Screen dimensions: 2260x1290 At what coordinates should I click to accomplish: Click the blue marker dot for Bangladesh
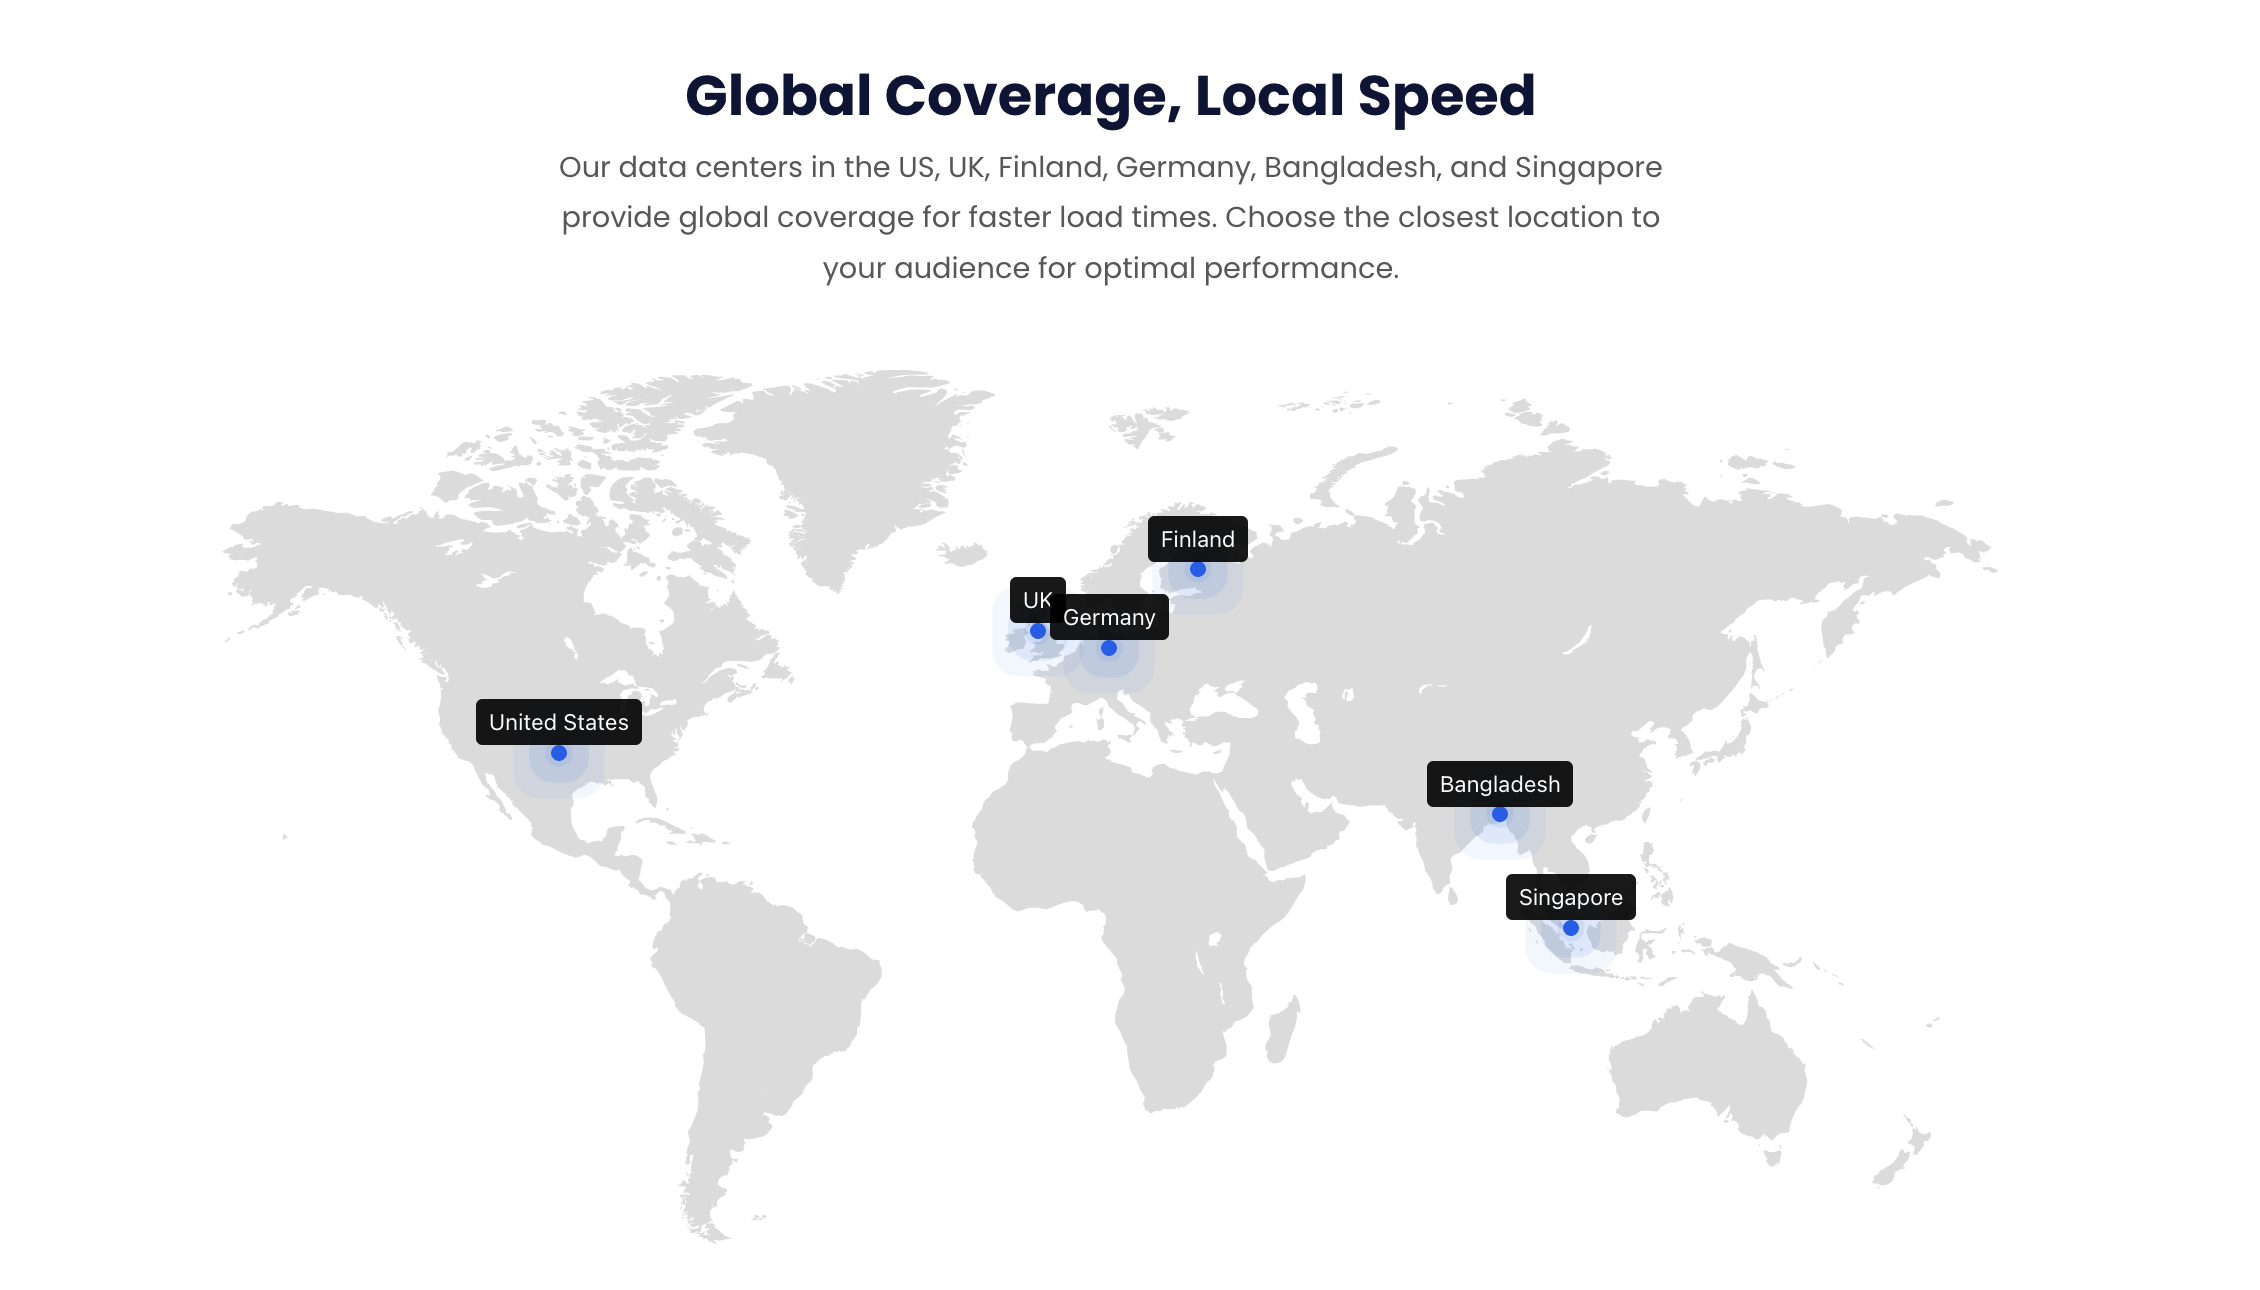point(1500,814)
